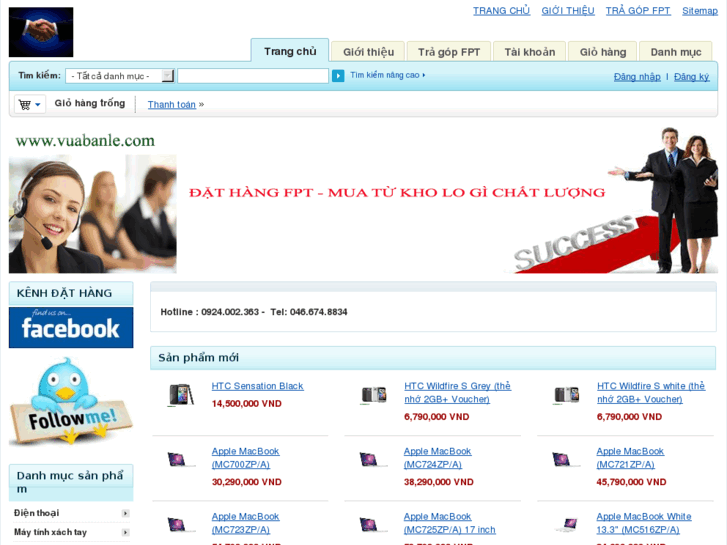The height and width of the screenshot is (545, 727).
Task: Click GIỚI THIỆU top header link
Action: tap(568, 11)
